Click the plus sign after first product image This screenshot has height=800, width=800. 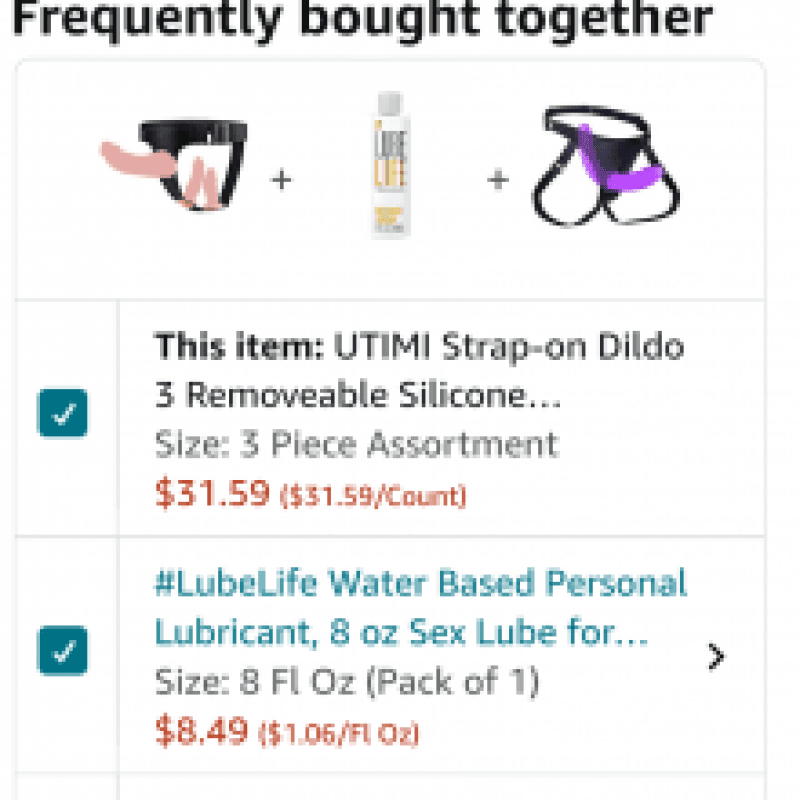[x=282, y=180]
